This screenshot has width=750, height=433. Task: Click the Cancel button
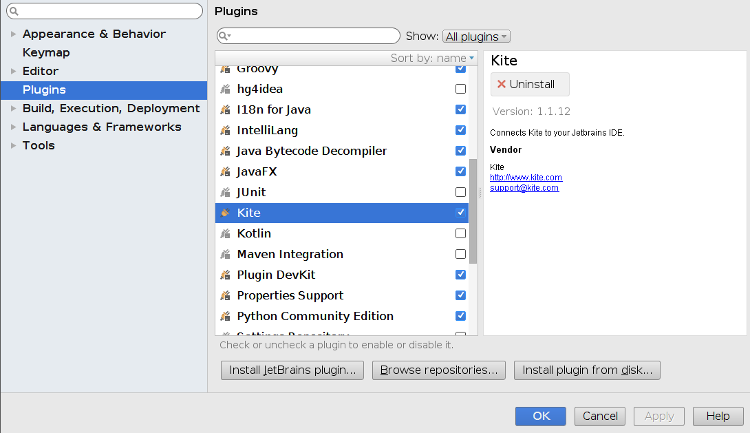600,416
